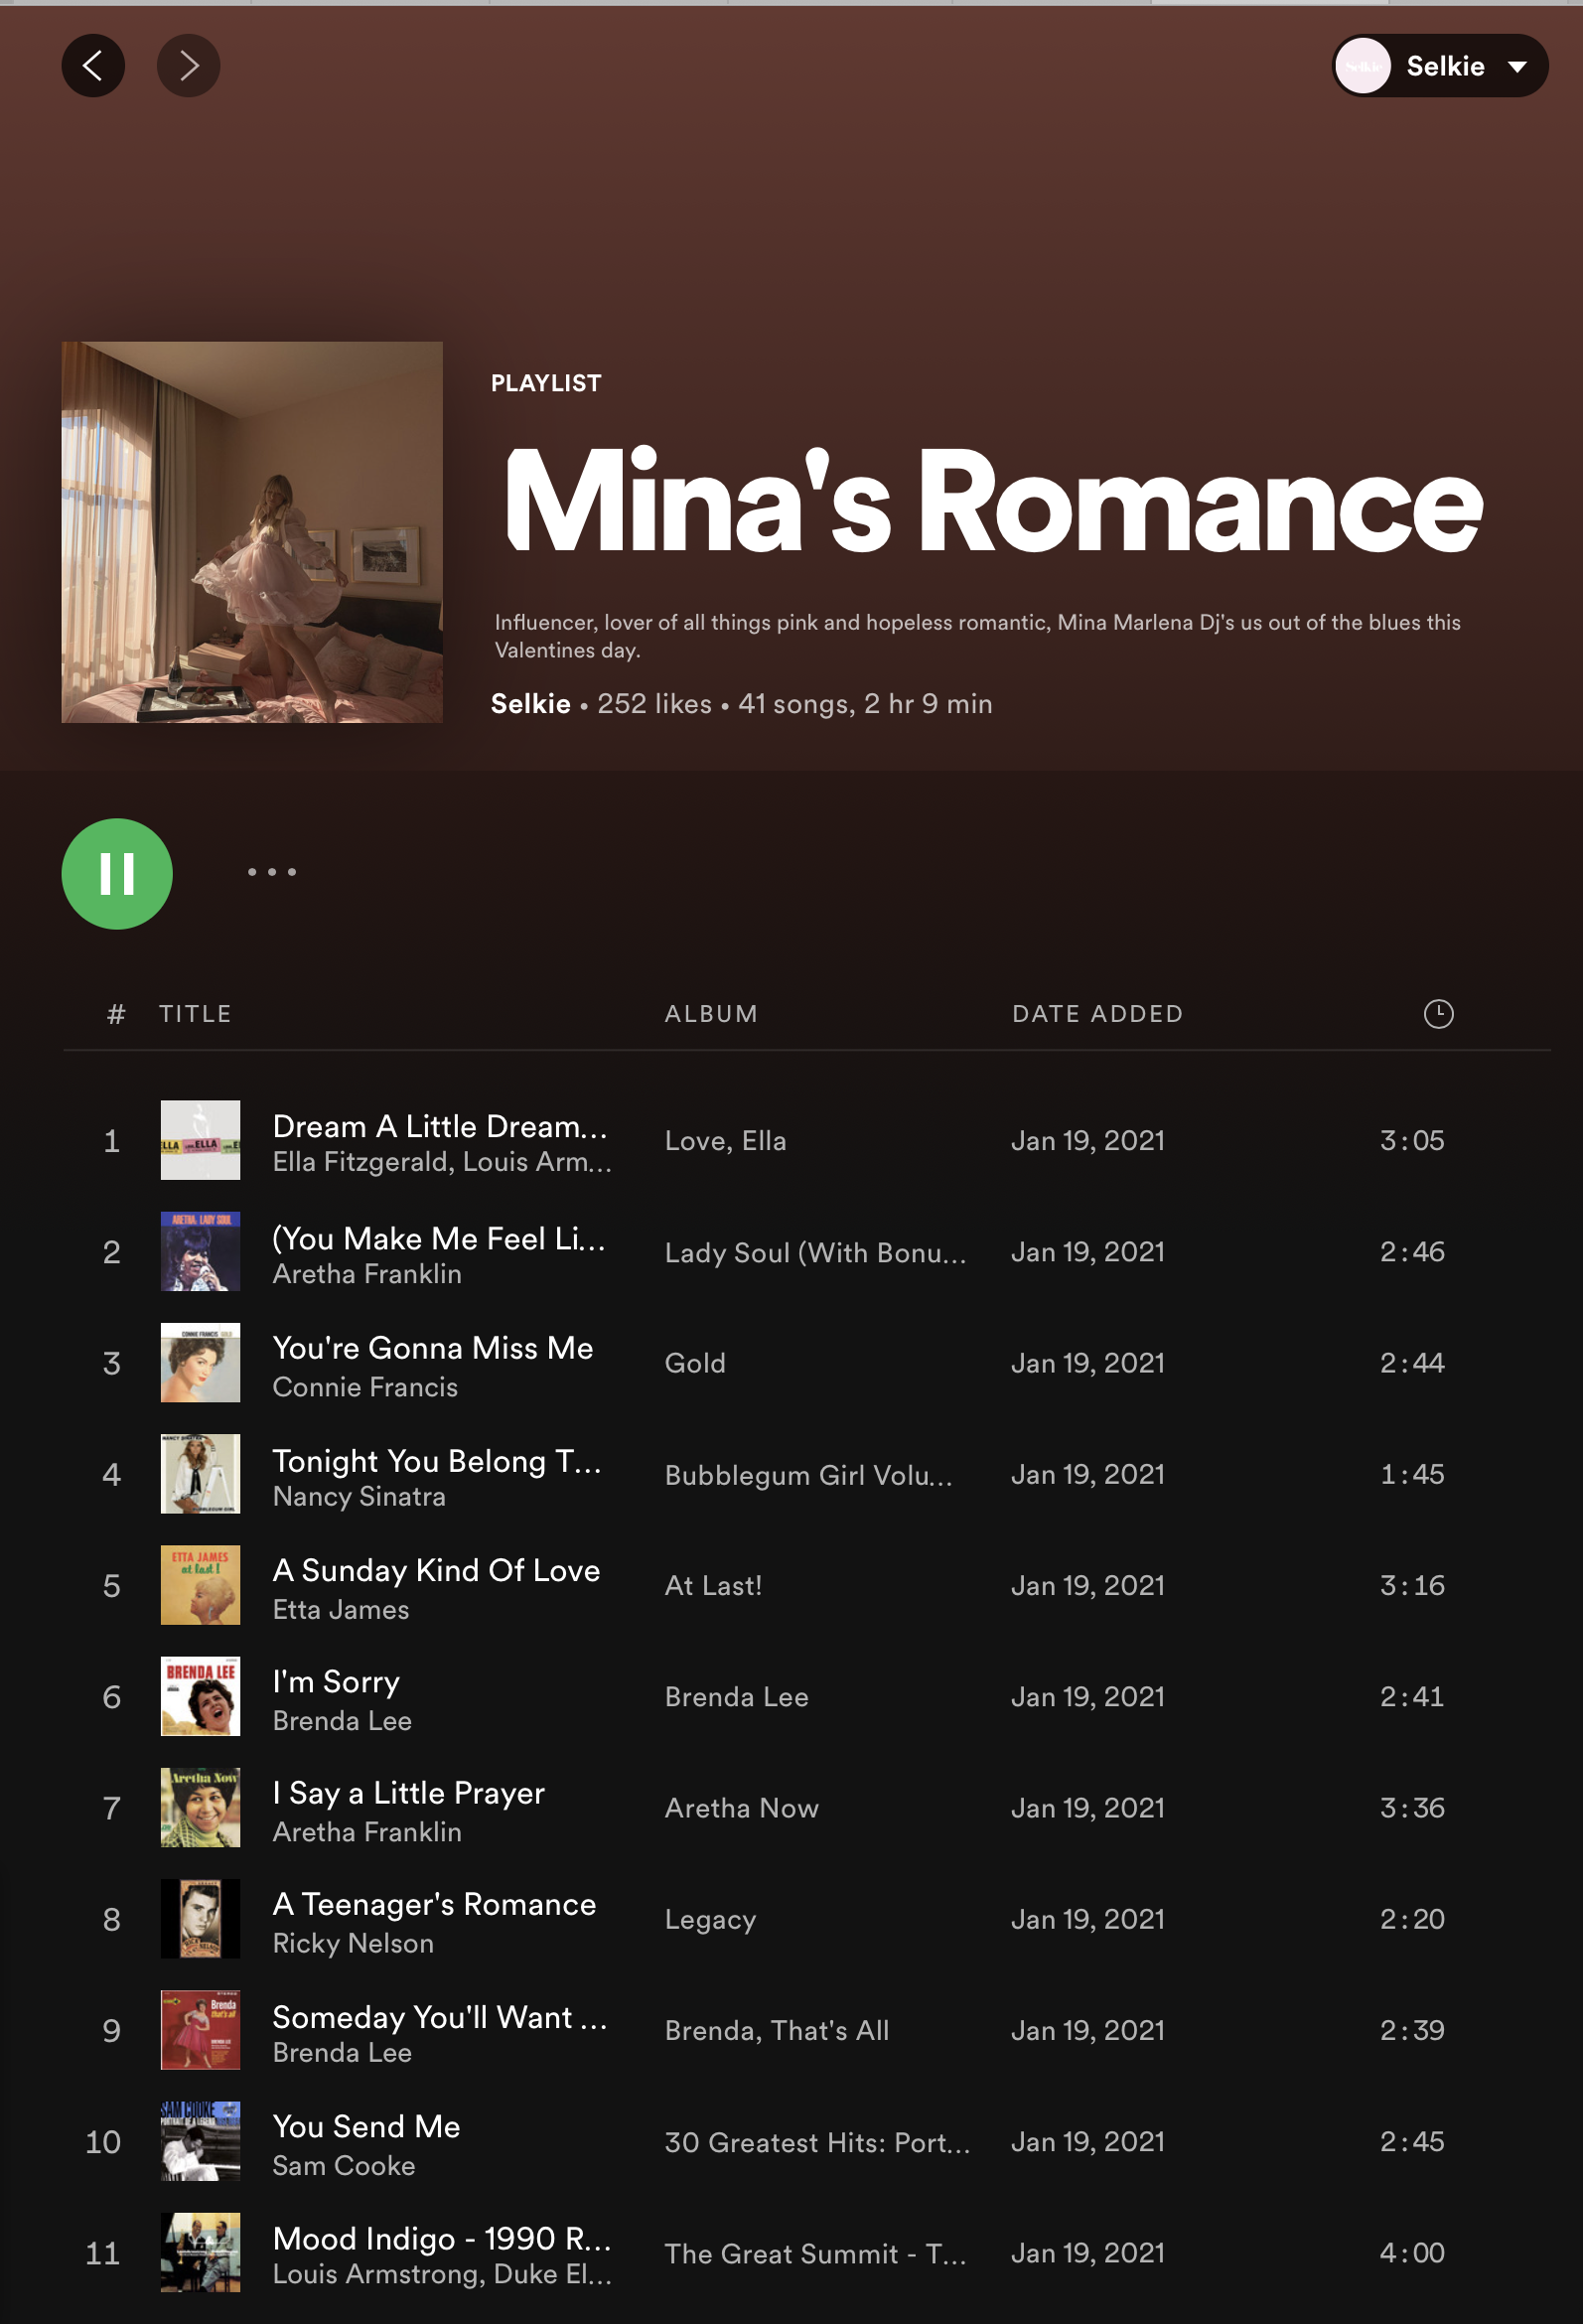Sort by the TITLE column header
1583x2324 pixels.
coord(195,1013)
